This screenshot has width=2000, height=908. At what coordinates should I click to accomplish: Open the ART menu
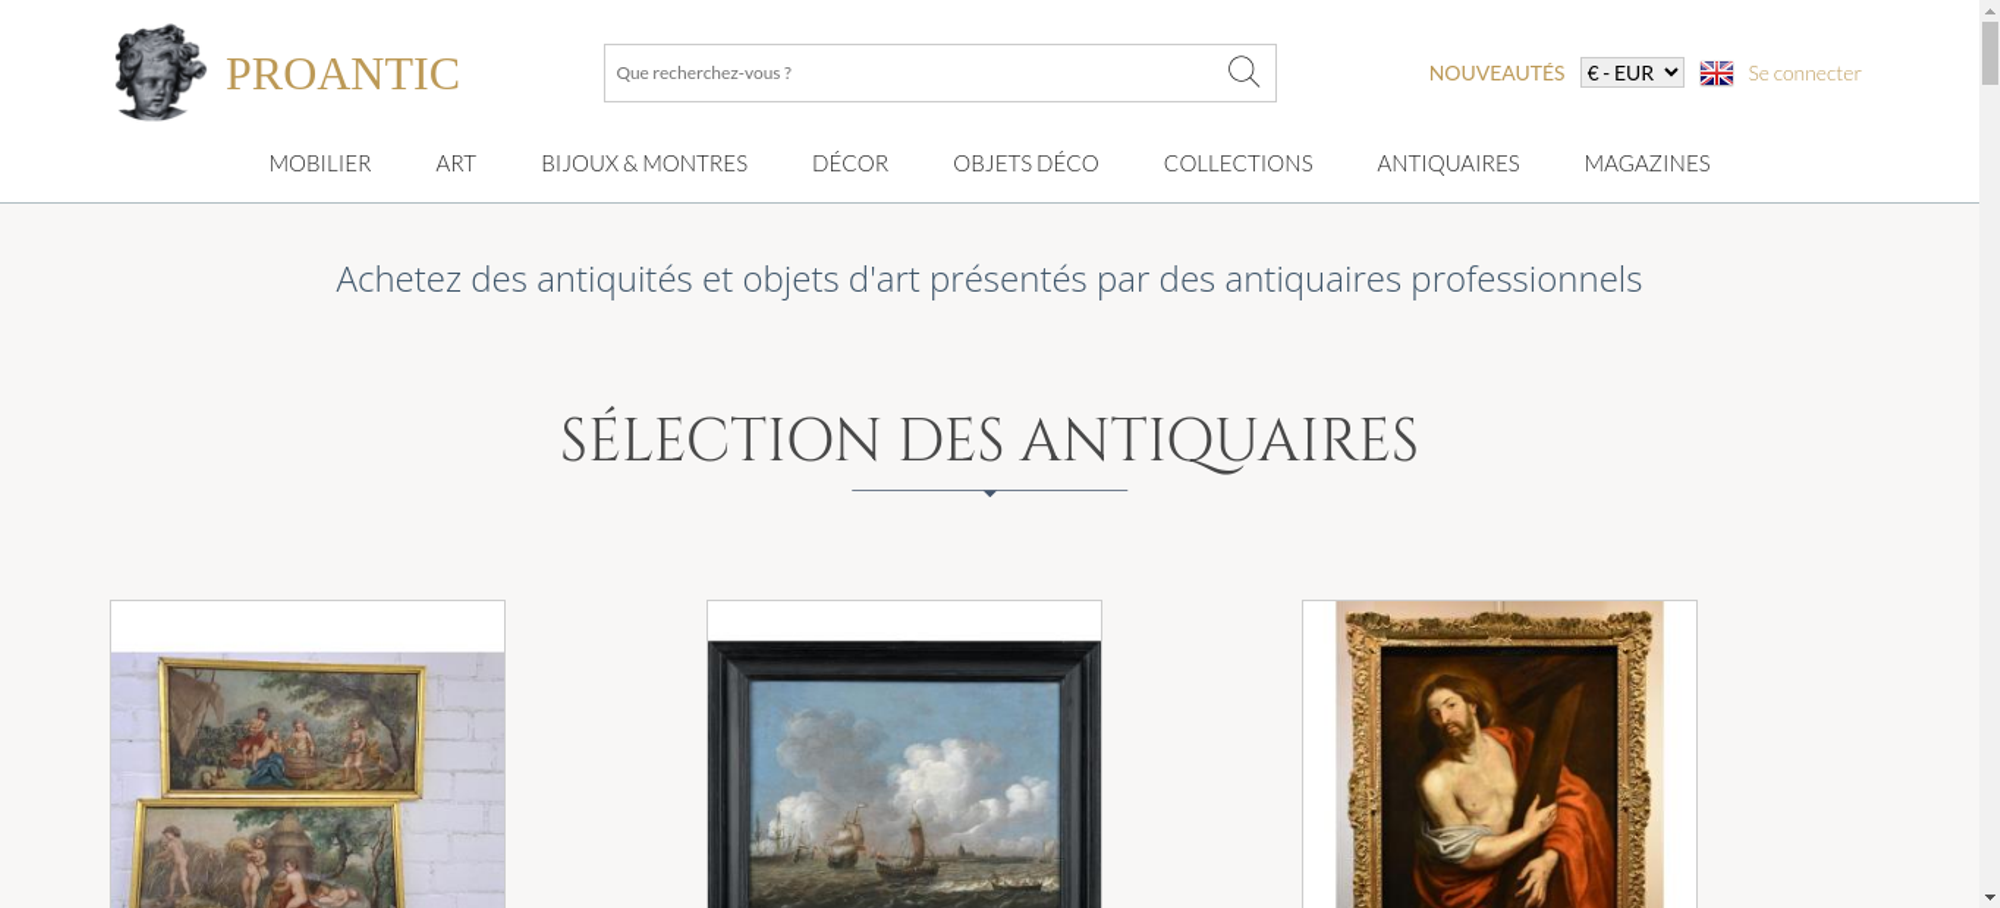click(x=456, y=163)
